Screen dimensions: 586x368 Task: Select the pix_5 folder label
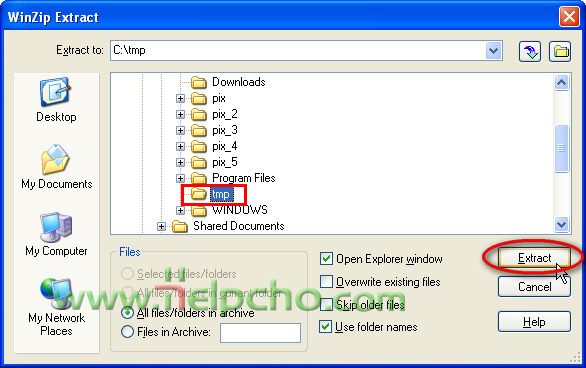click(225, 163)
